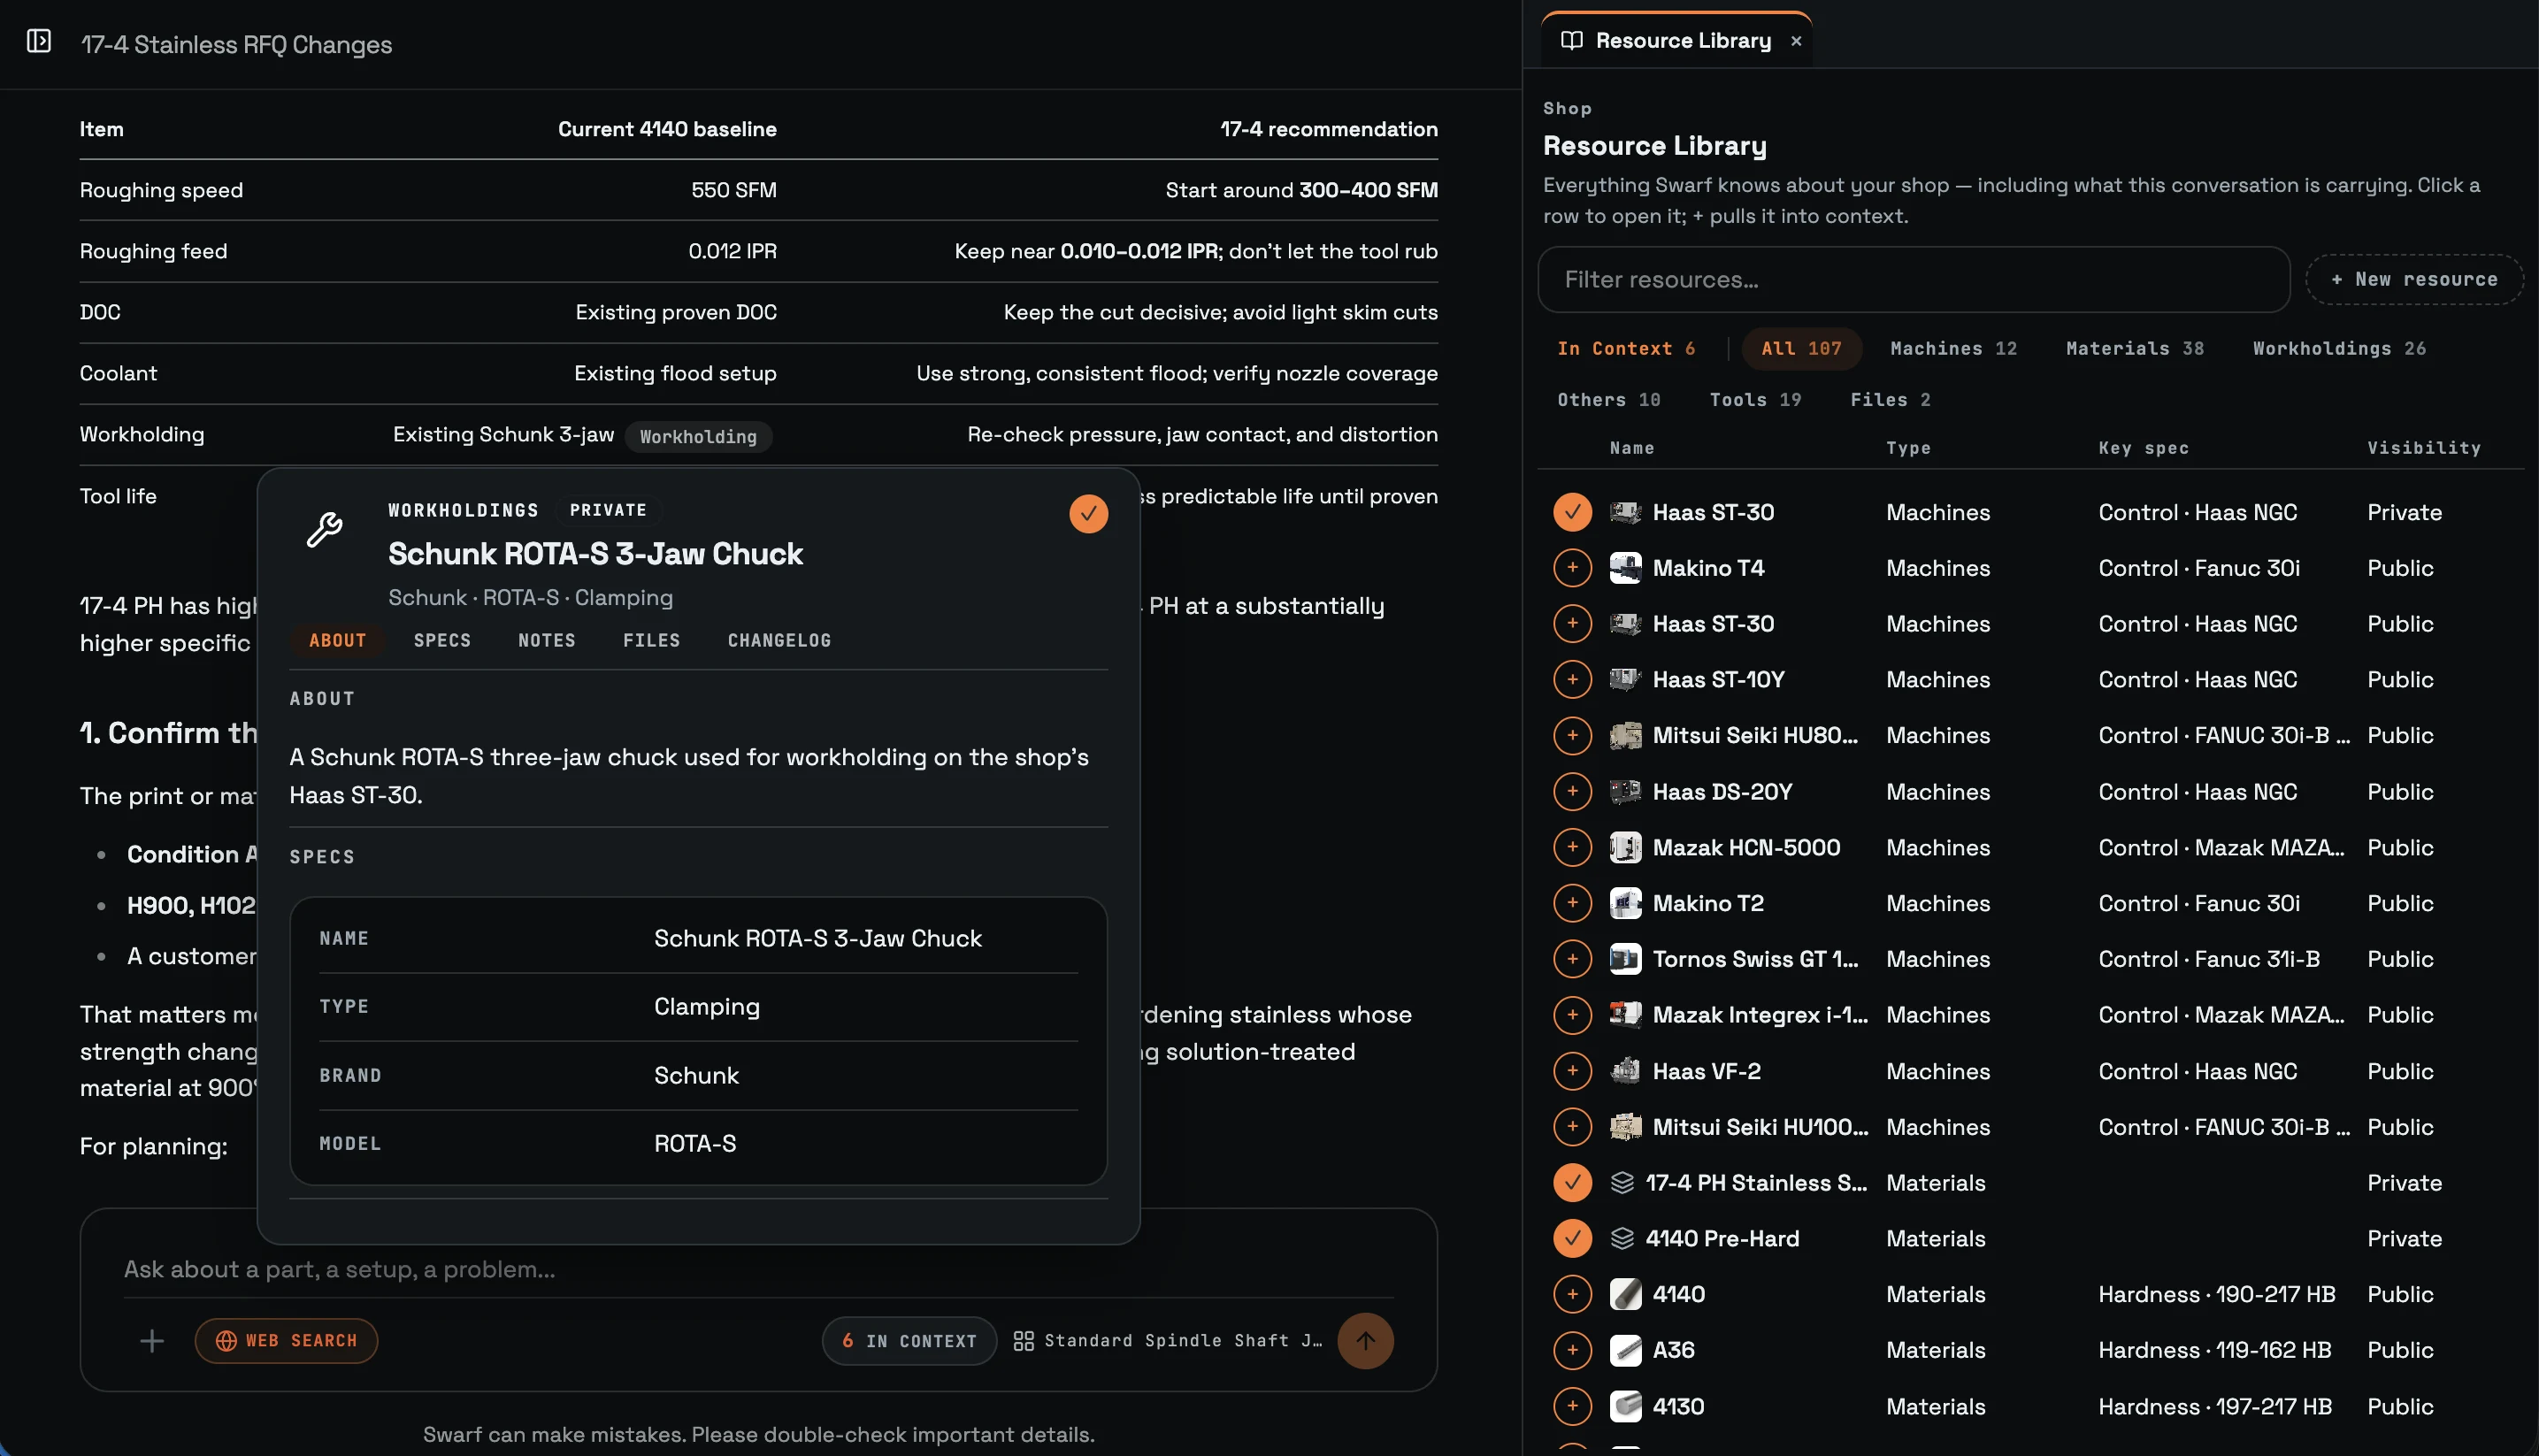Select the All 107 resource filter

point(1801,349)
